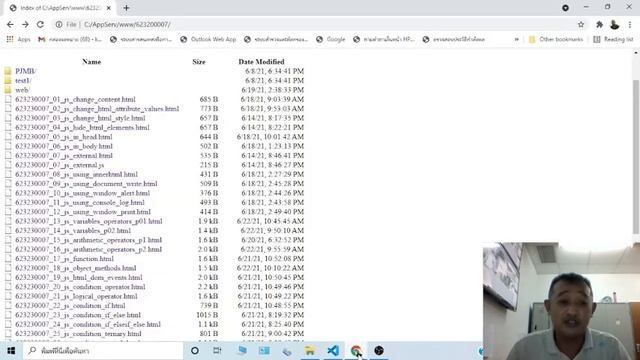This screenshot has height=360, width=640.
Task: Open the Chrome profile avatar
Action: tap(614, 24)
